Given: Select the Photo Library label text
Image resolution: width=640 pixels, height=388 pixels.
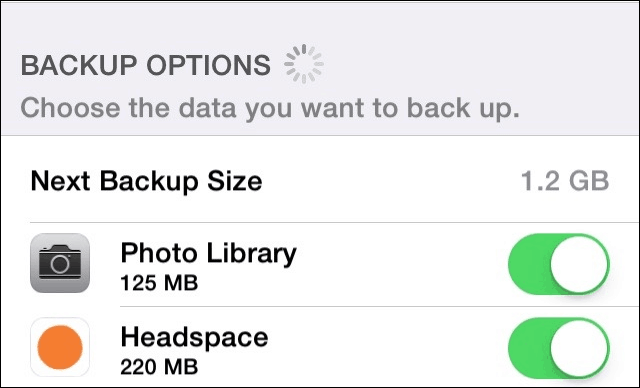Looking at the screenshot, I should (209, 253).
